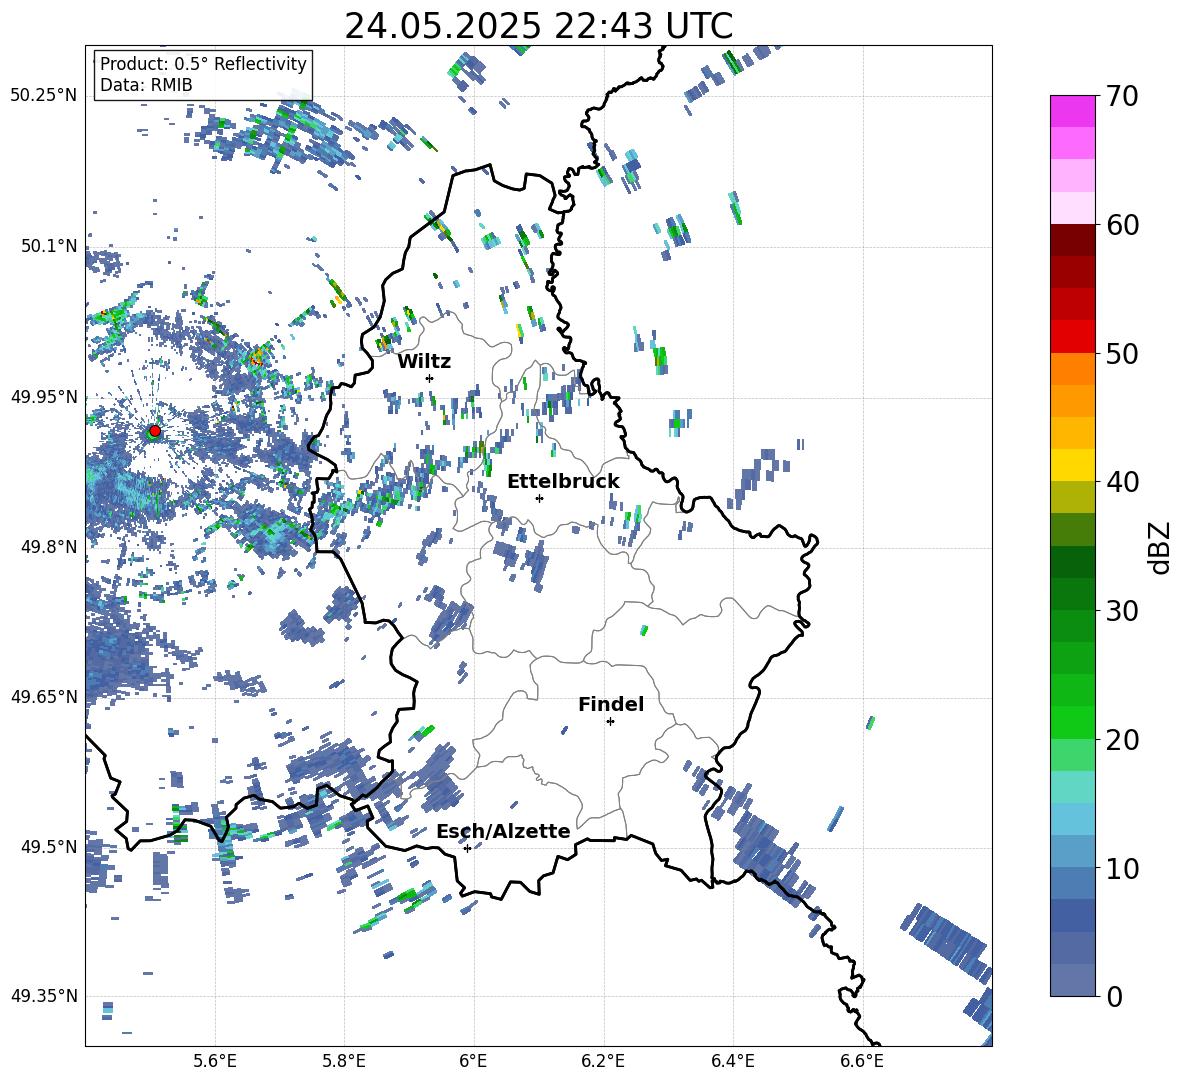Screen dimensions: 1184x1081
Task: Click the '40' colorbar tick label
Action: (1122, 482)
